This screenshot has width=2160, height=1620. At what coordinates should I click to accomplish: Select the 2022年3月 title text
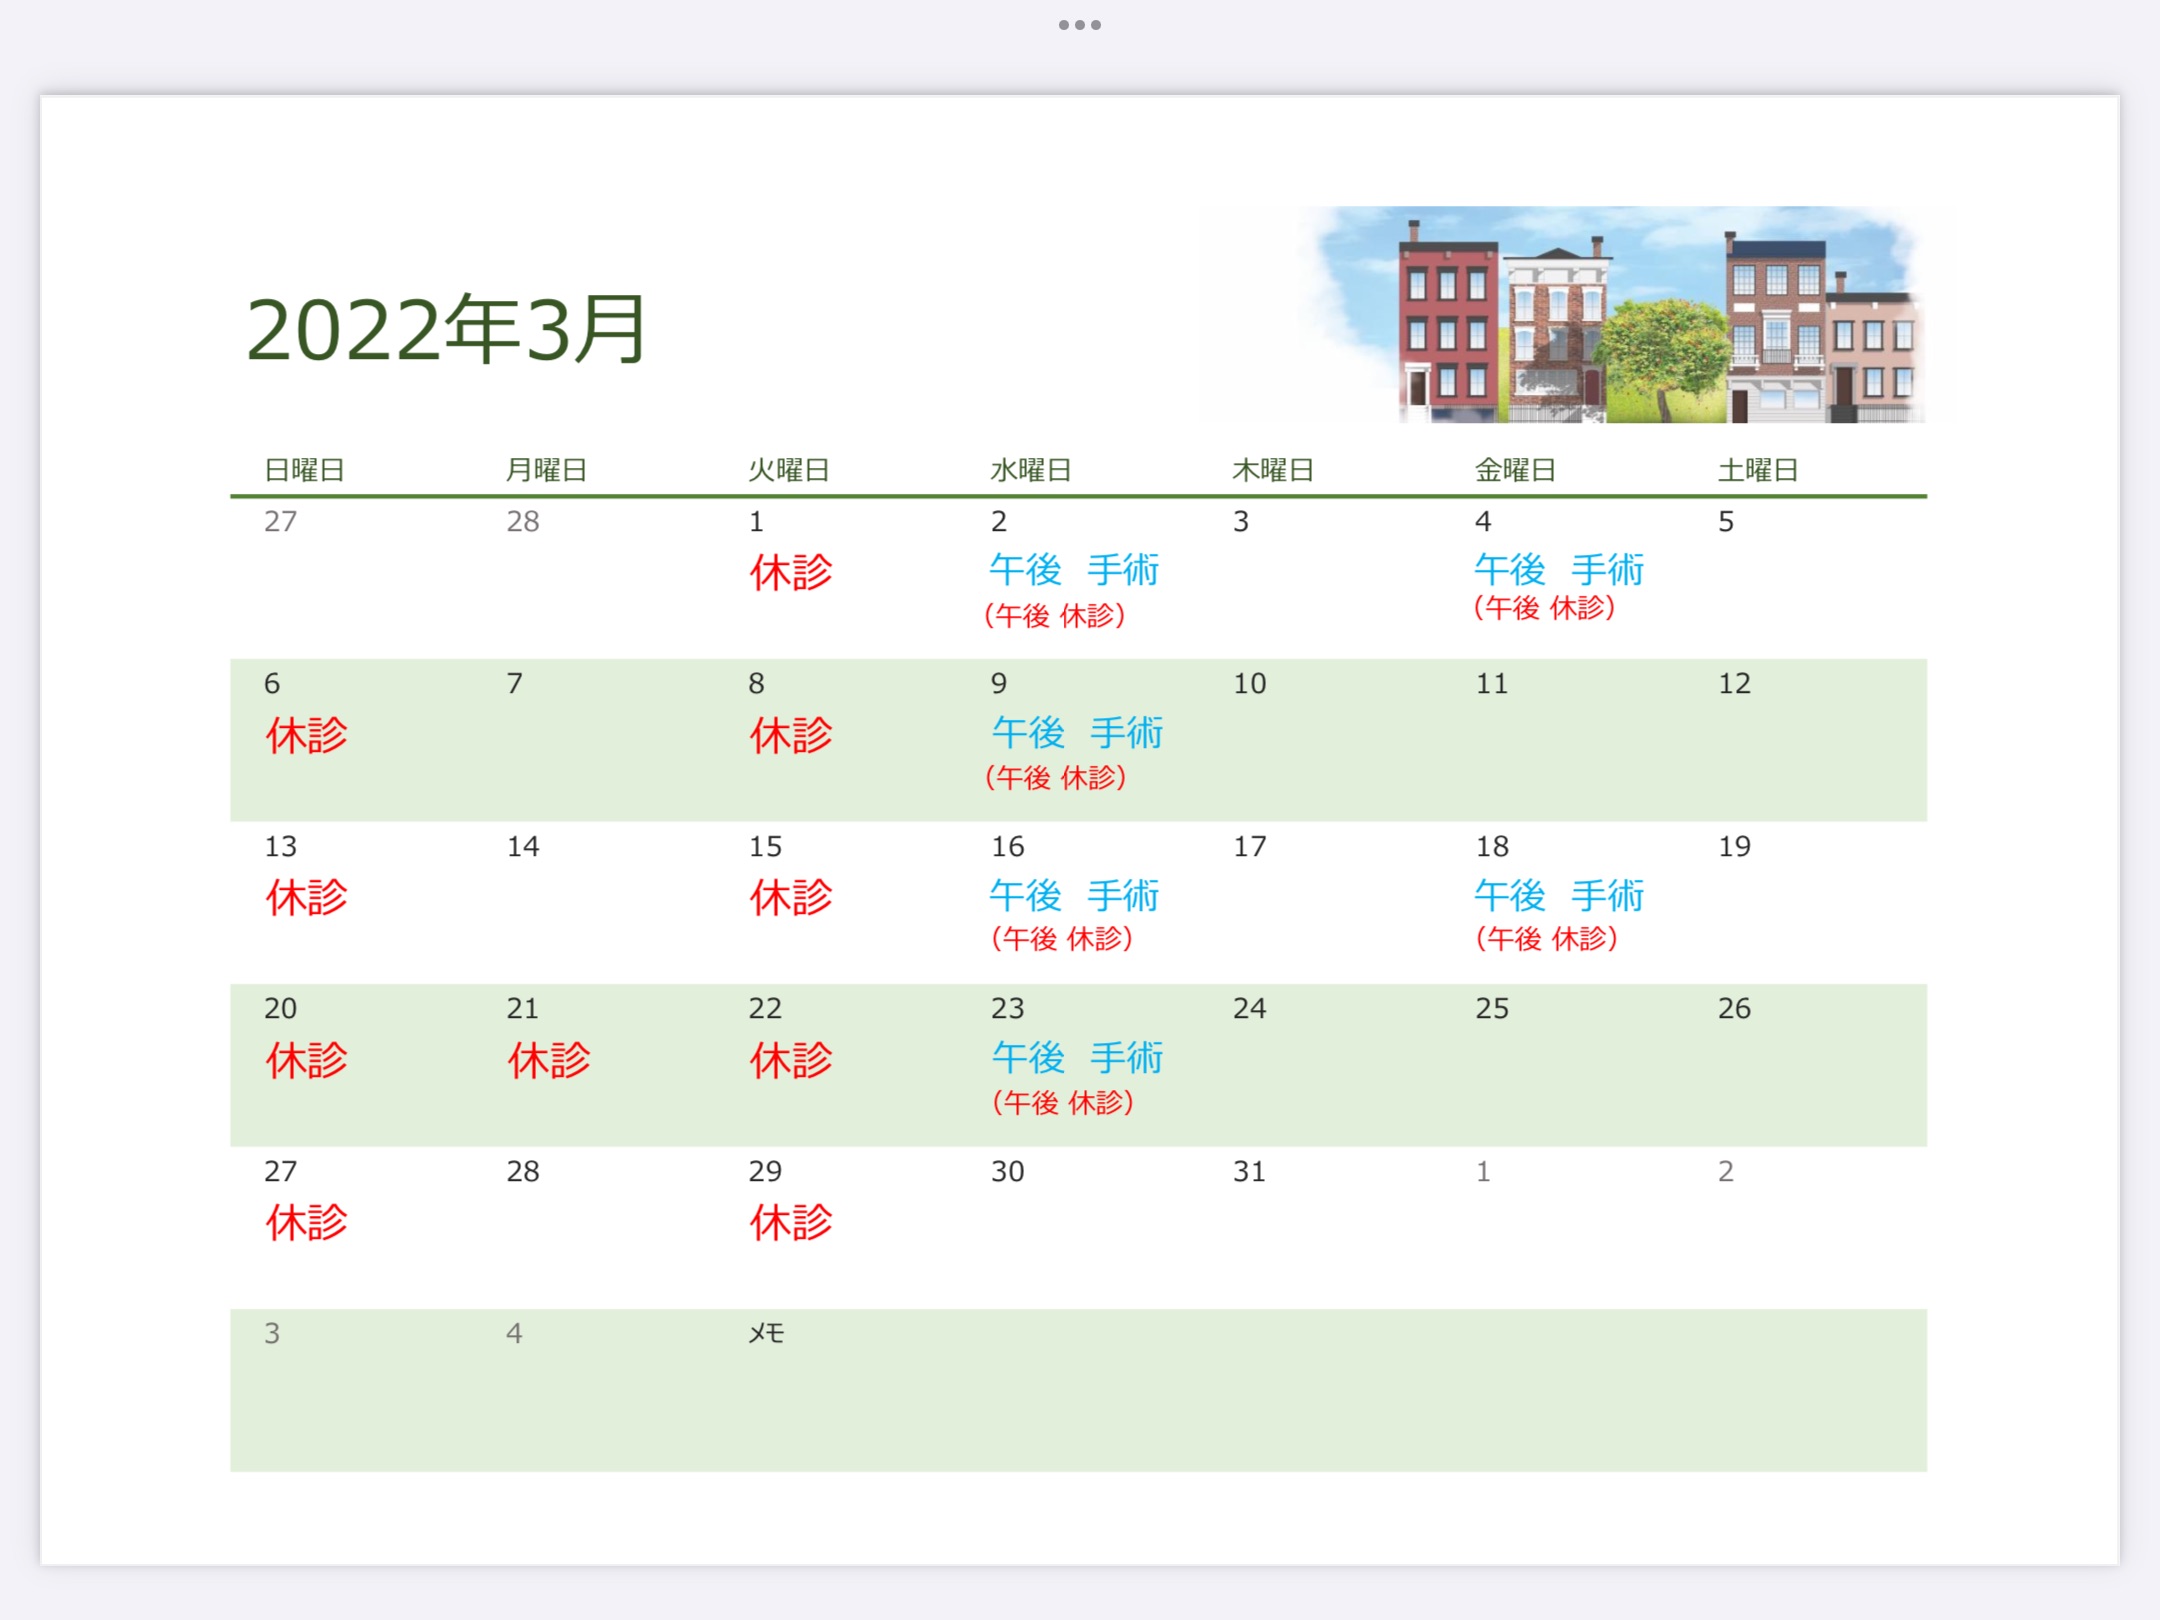(446, 330)
